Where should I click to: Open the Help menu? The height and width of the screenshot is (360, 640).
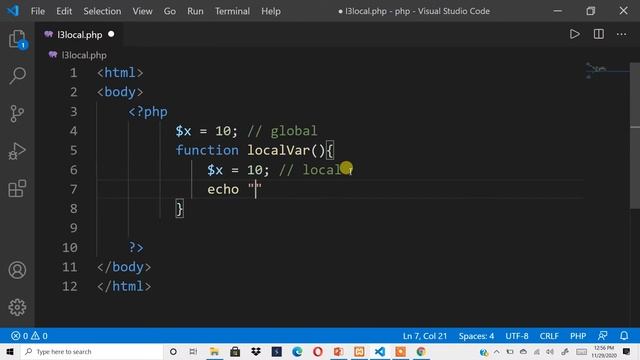(271, 11)
